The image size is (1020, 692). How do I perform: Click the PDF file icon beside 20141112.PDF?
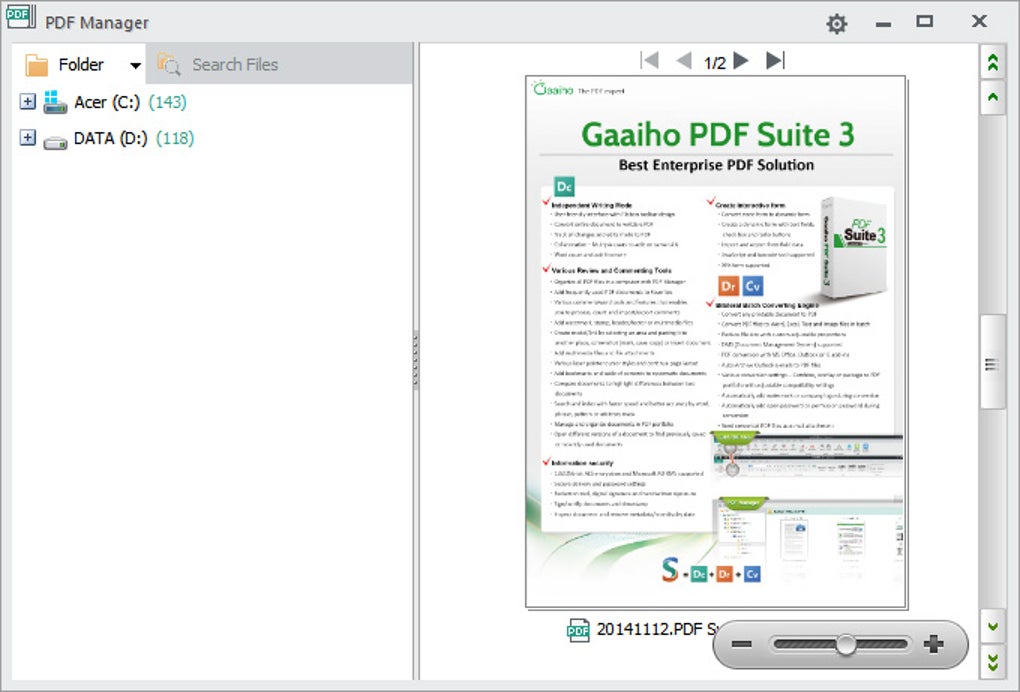point(578,630)
